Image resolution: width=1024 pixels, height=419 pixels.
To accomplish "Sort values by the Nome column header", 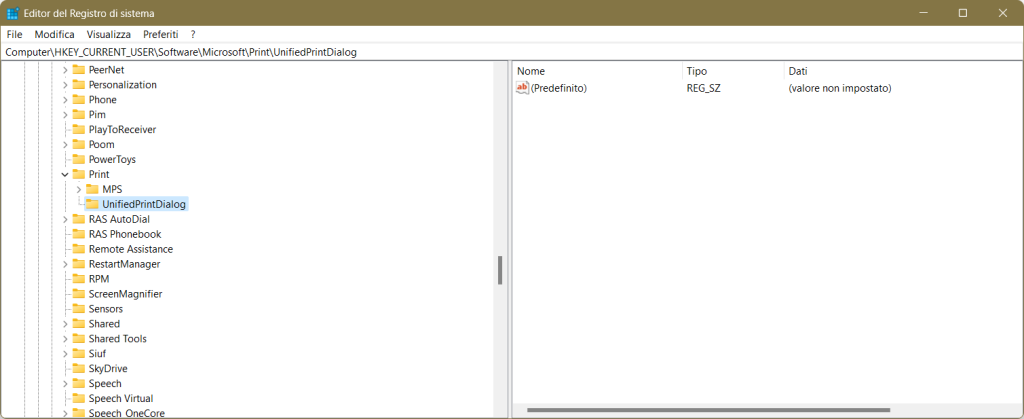I will [x=598, y=71].
